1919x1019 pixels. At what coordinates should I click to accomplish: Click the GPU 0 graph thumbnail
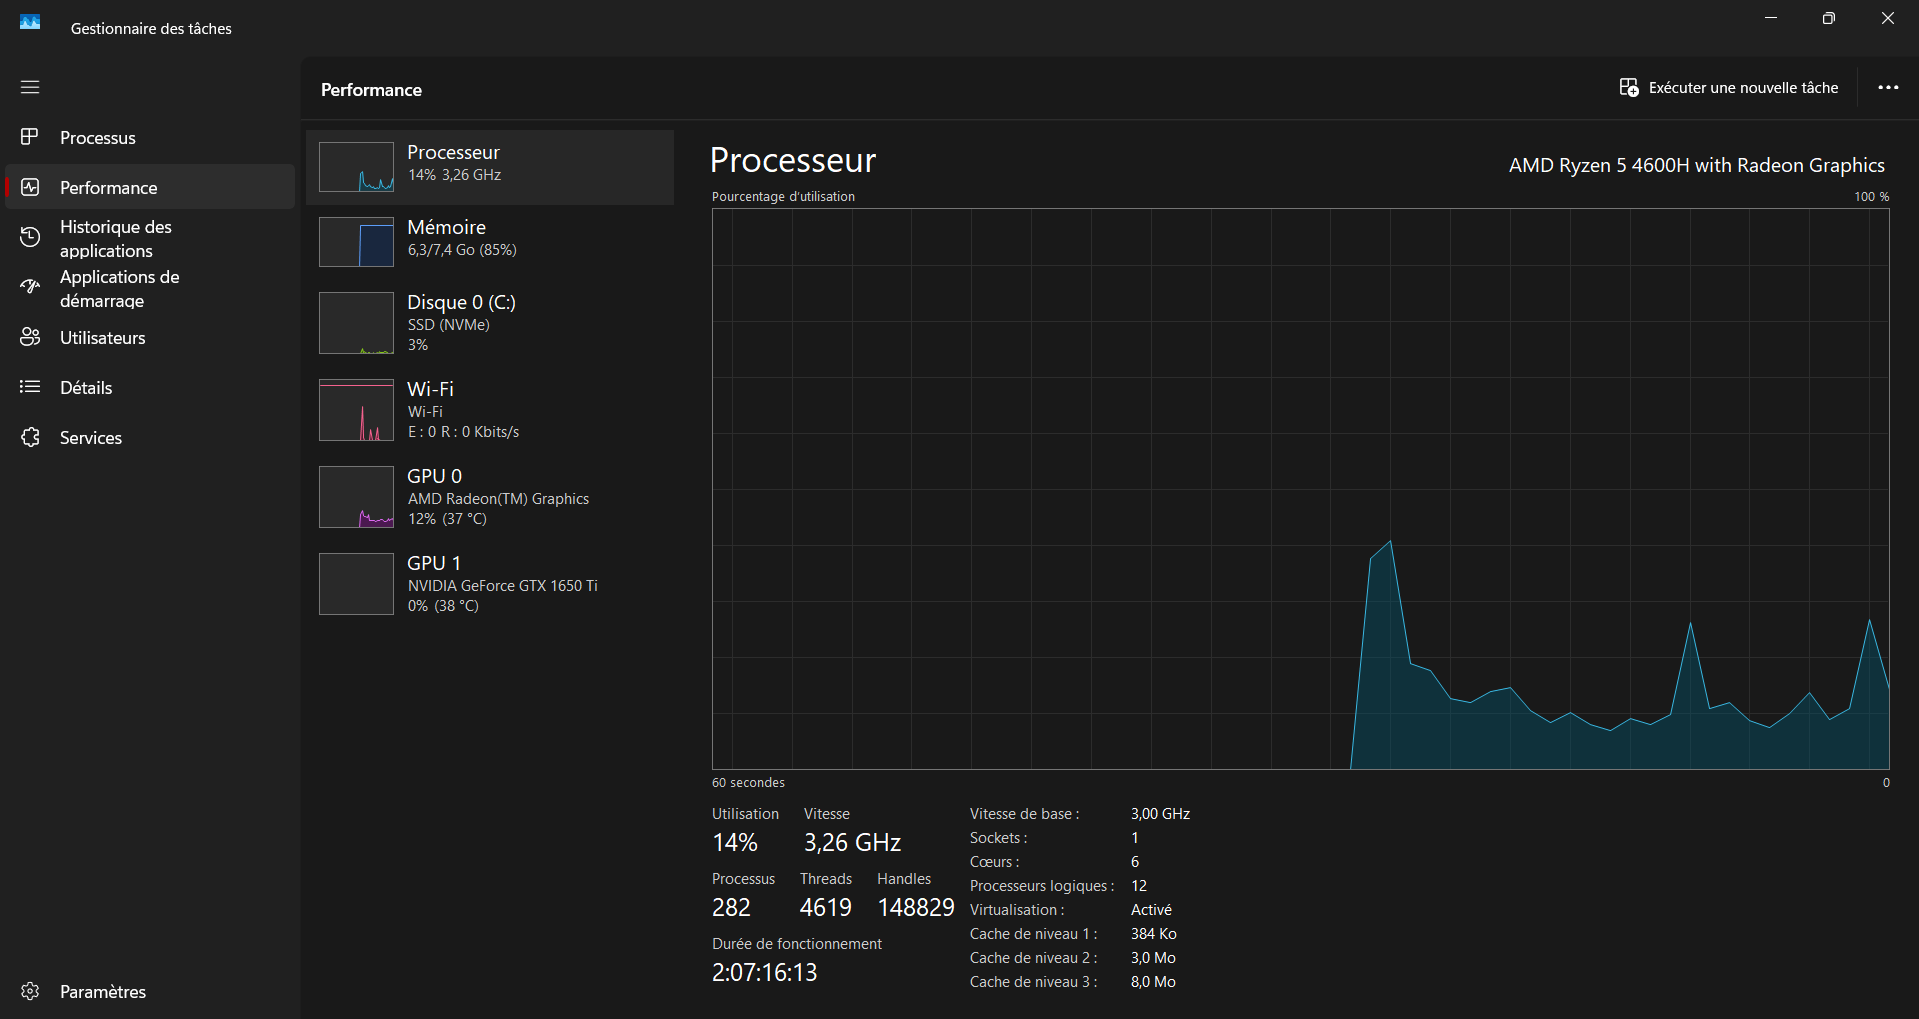pos(356,497)
